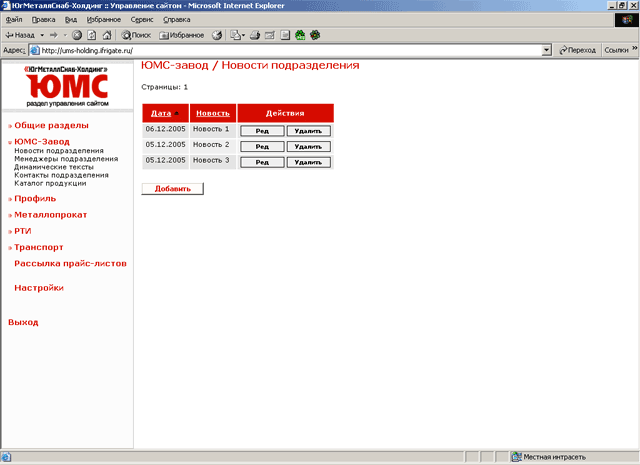
Task: Expand the РТИ section
Action: pyautogui.click(x=22, y=231)
